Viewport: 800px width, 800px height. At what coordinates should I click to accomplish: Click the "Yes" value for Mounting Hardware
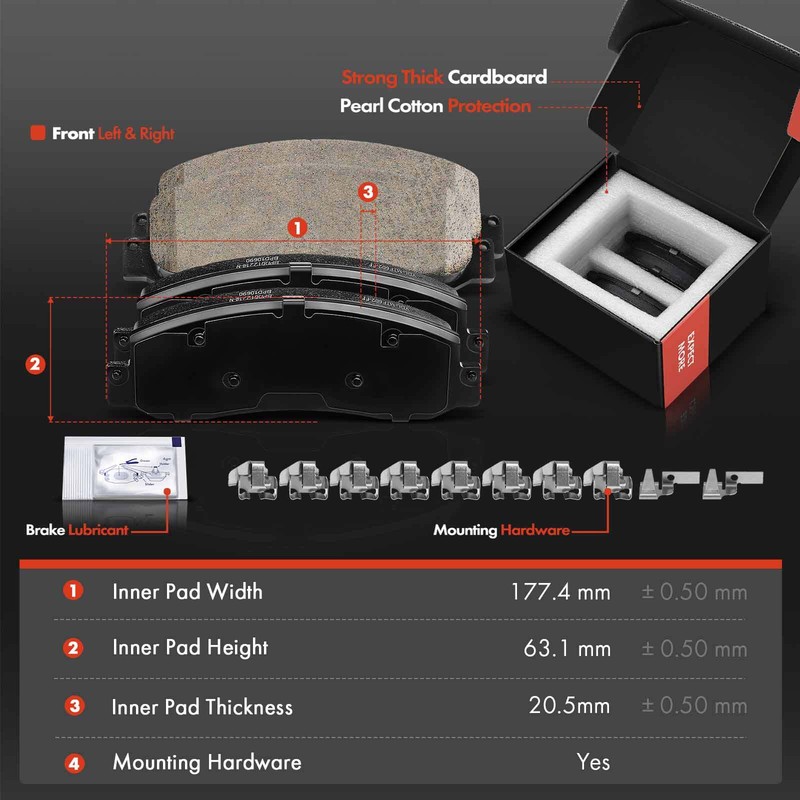593,762
